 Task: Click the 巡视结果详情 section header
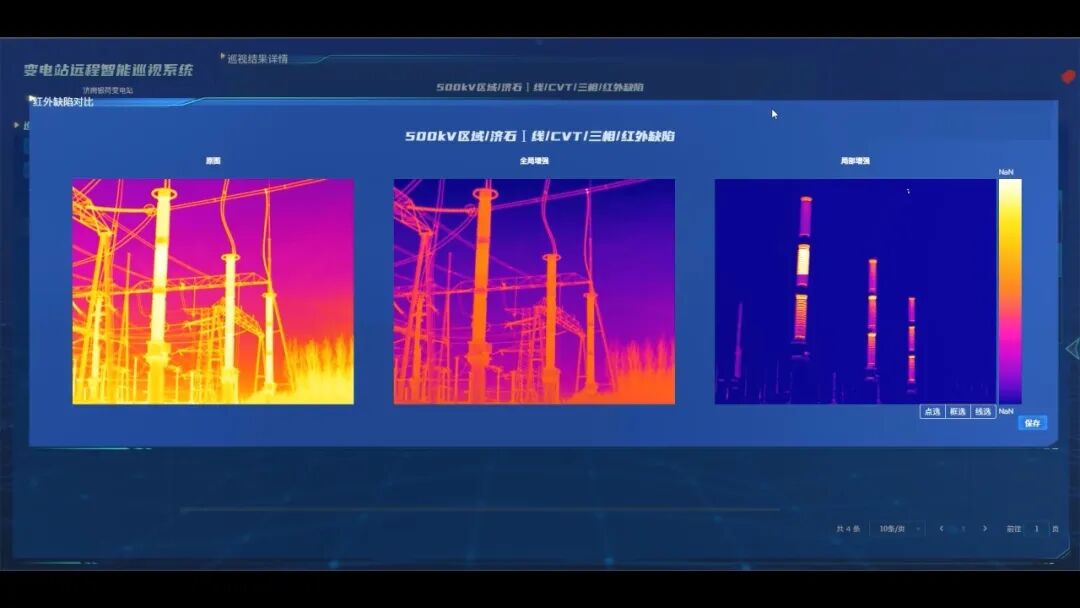[257, 59]
